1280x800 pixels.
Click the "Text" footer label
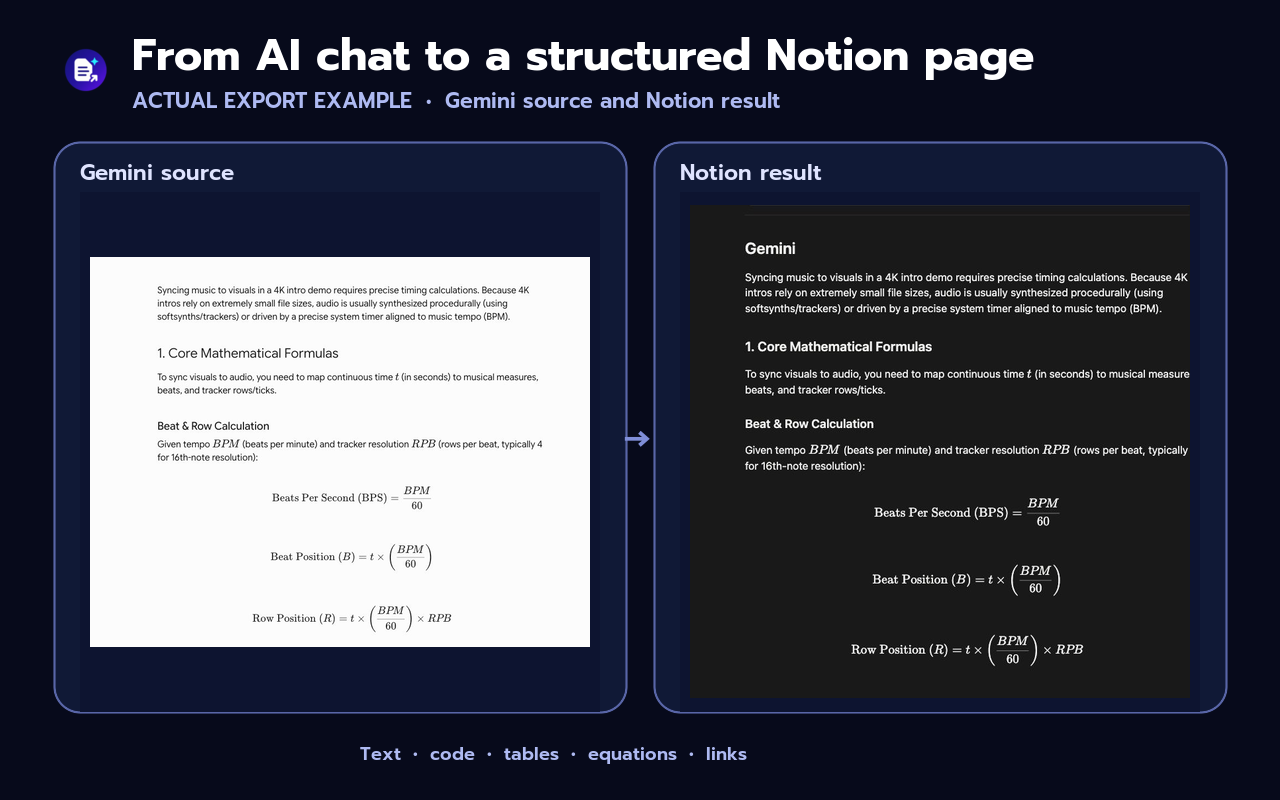380,754
